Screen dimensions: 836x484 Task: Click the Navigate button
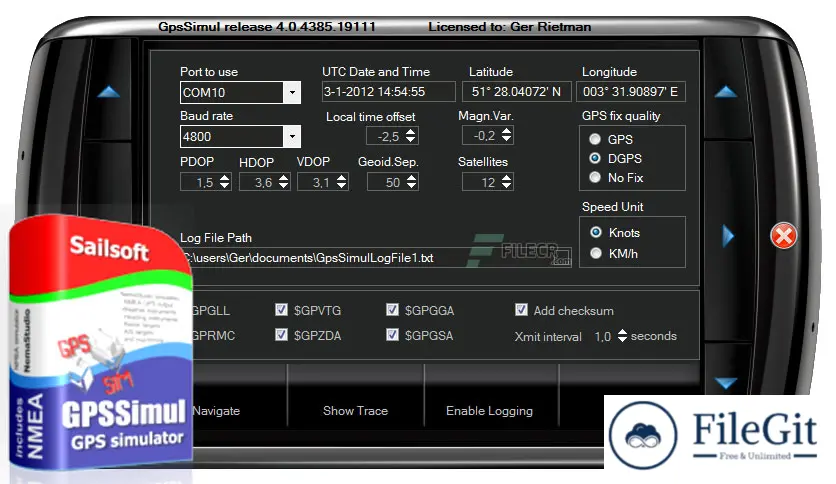pos(216,410)
